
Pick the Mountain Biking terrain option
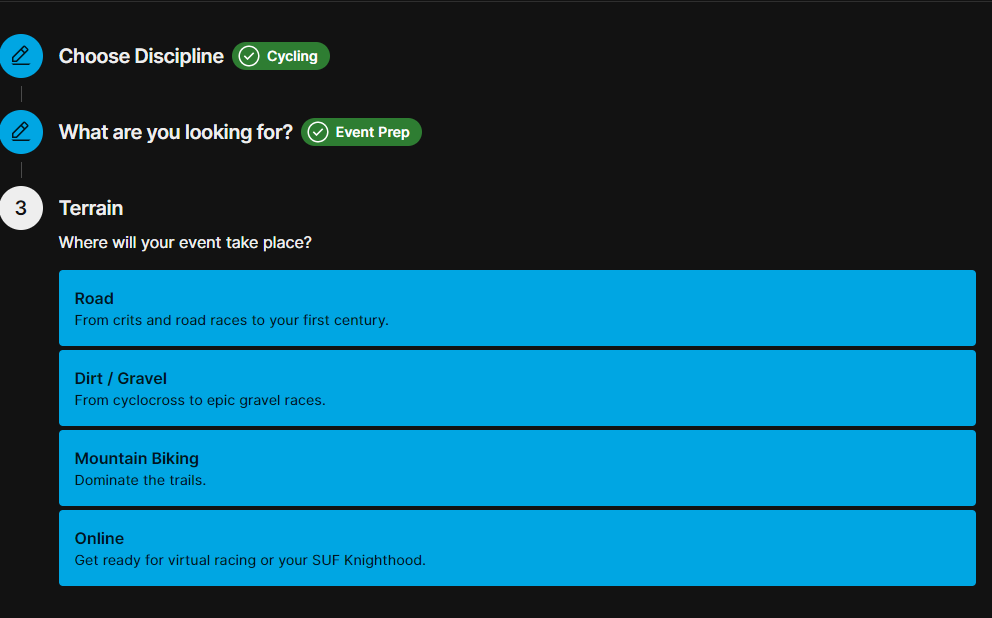pyautogui.click(x=517, y=468)
